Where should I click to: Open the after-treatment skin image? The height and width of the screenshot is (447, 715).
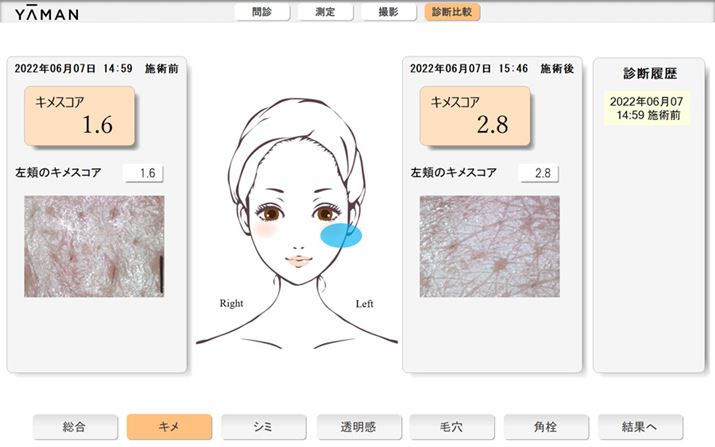pyautogui.click(x=489, y=246)
